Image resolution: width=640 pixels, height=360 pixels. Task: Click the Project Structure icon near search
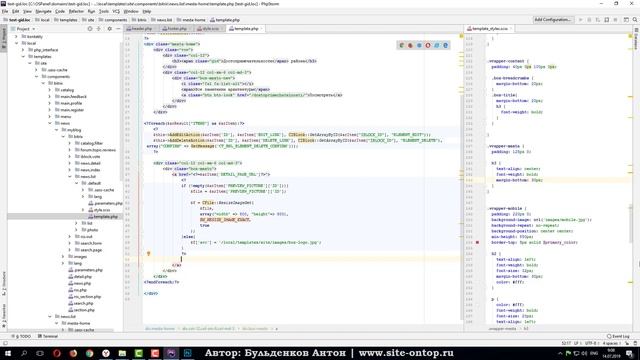coord(626,20)
